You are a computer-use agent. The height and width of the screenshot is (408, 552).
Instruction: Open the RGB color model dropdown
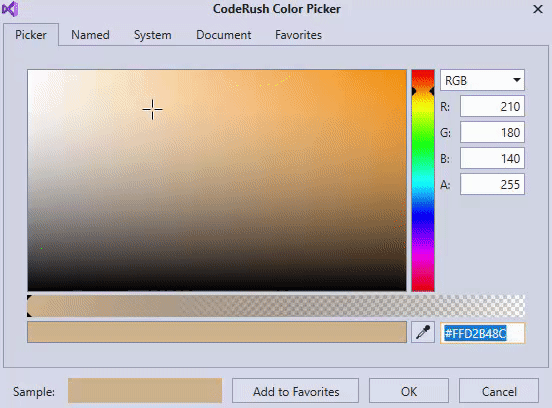(x=482, y=80)
